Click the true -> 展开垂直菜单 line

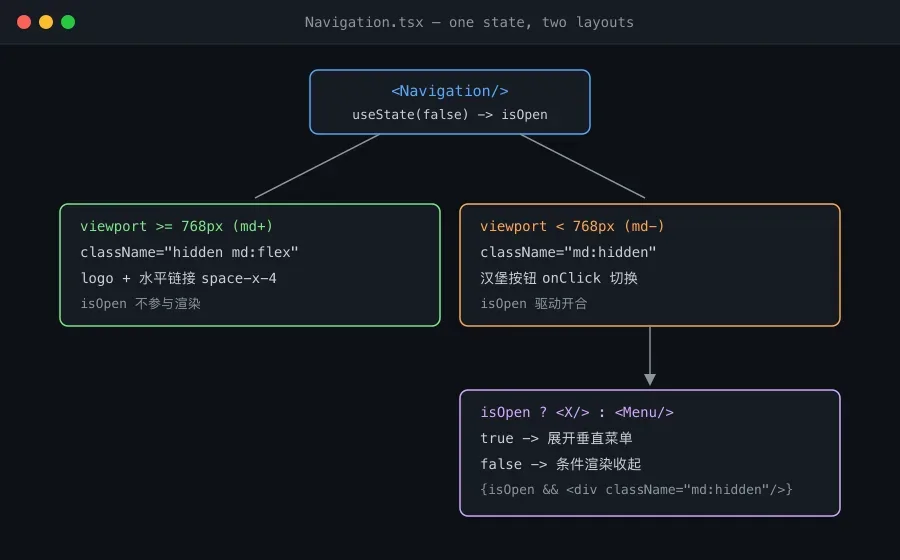(556, 438)
